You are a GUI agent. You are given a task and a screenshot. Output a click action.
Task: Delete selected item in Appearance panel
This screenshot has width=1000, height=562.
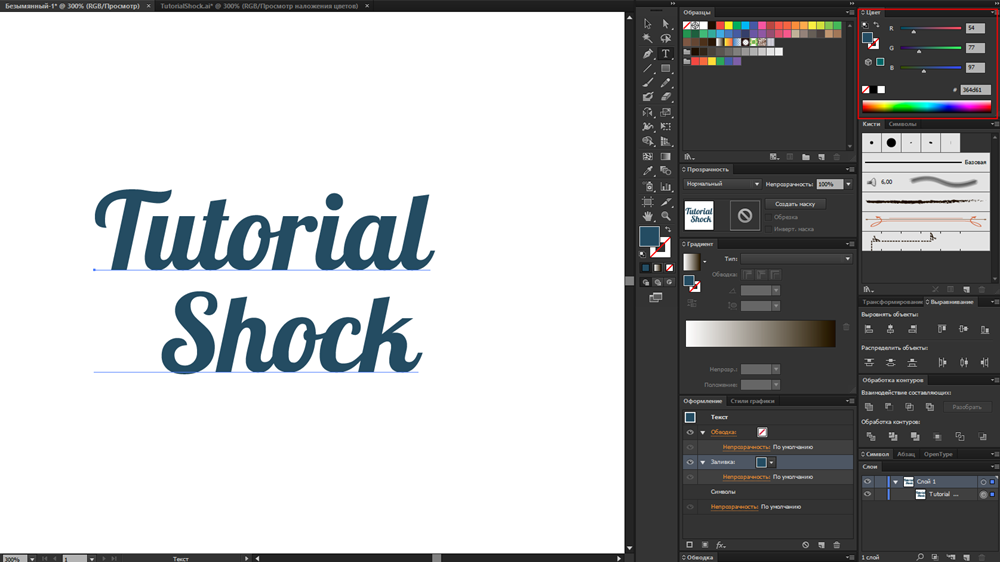pyautogui.click(x=837, y=545)
